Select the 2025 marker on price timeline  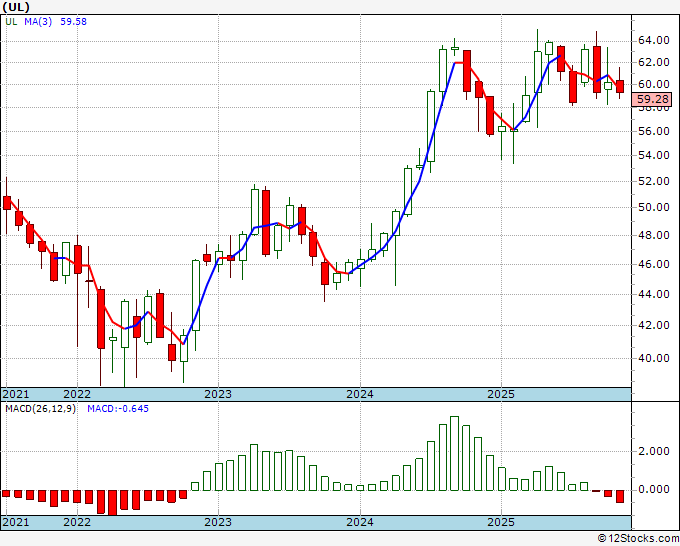(x=501, y=394)
